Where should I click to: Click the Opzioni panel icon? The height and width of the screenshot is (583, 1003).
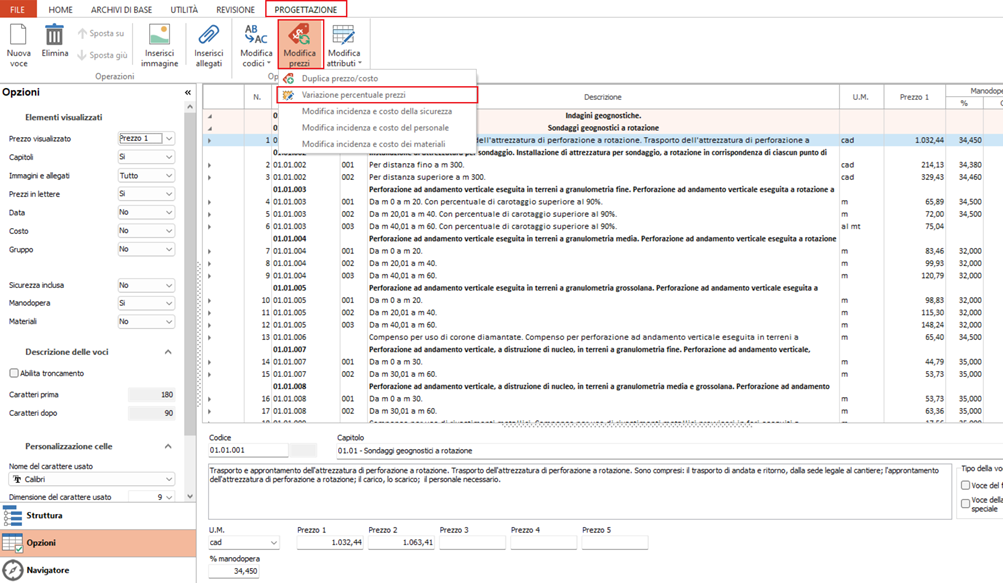(x=12, y=543)
